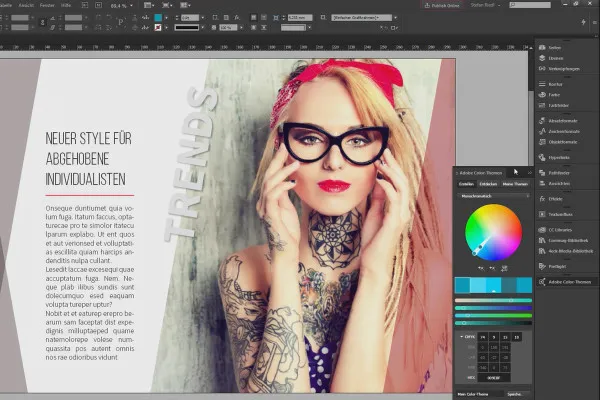Click the stroke weight input field
Image resolution: width=600 pixels, height=400 pixels.
[x=190, y=18]
